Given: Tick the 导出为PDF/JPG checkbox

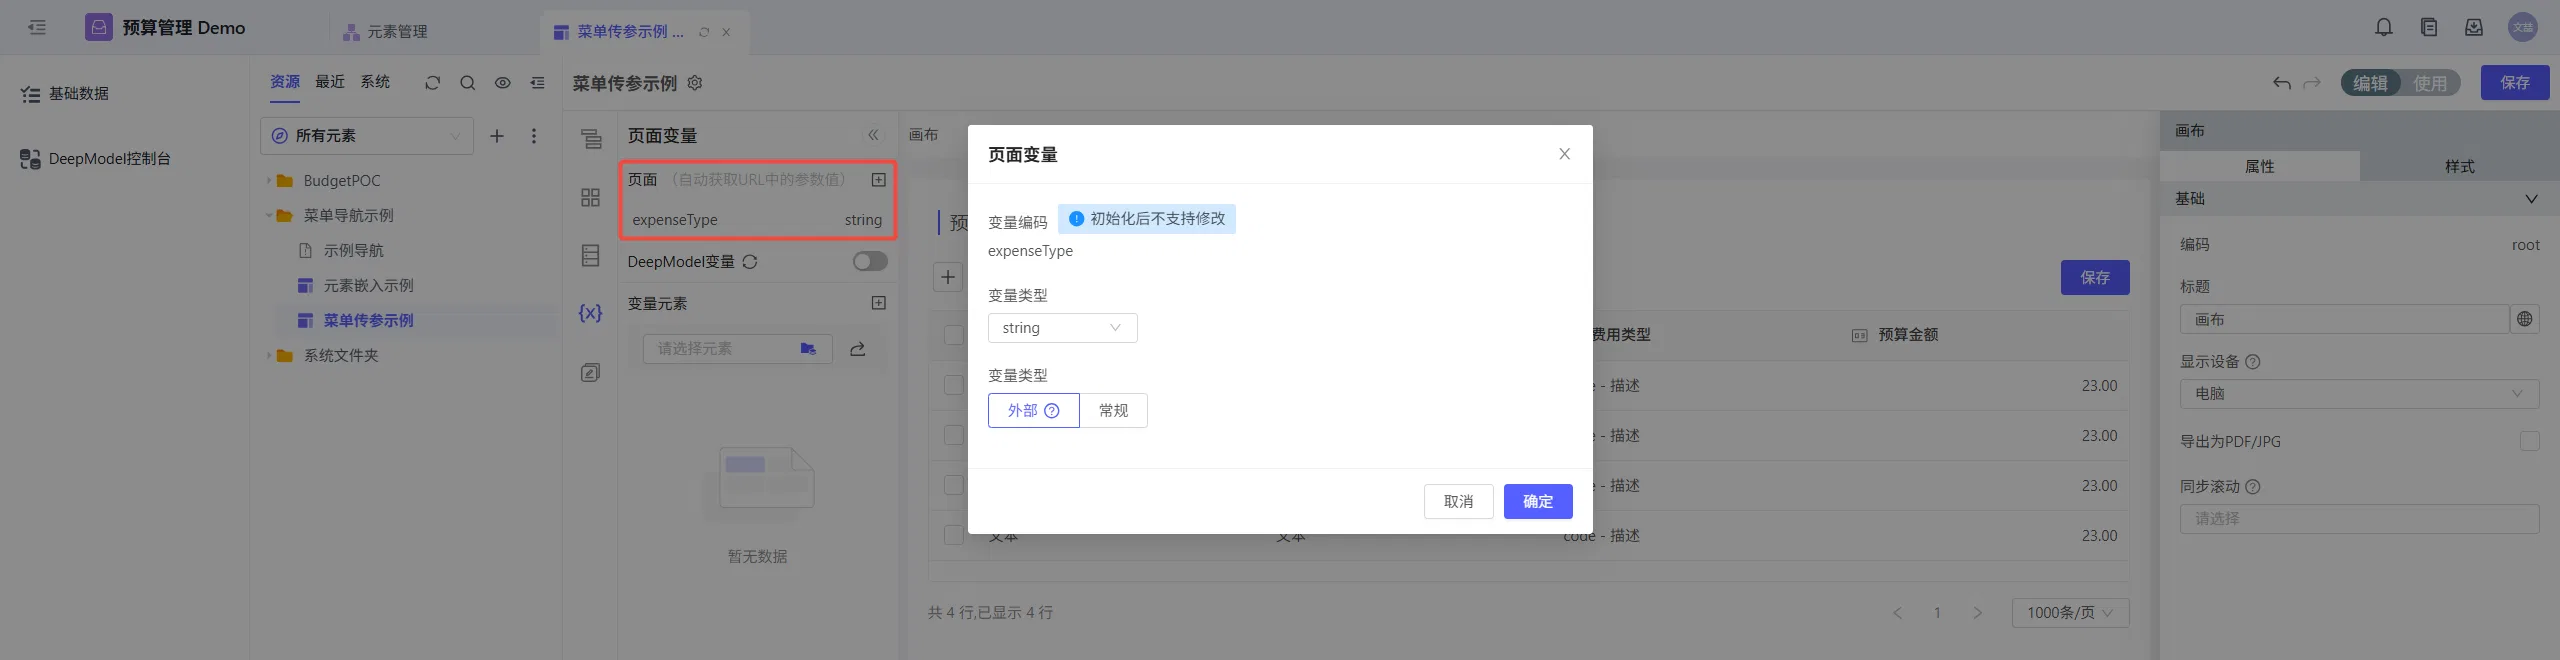Looking at the screenshot, I should 2529,441.
